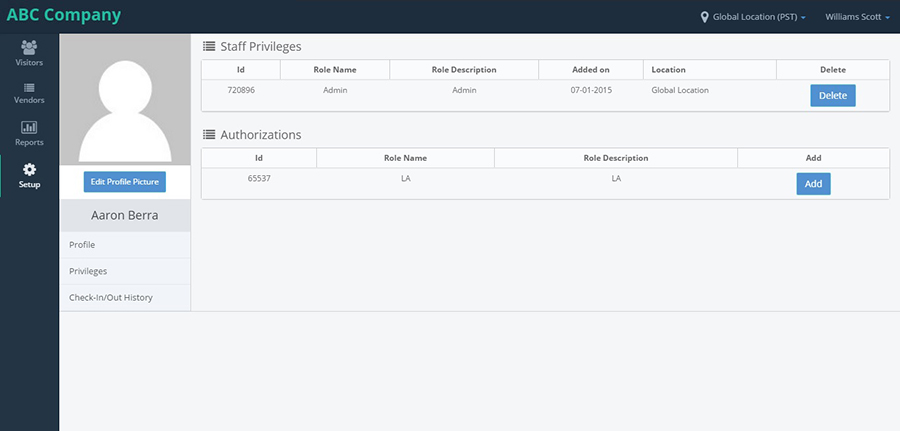Screen dimensions: 900x431
Task: Click the Staff Privileges list icon
Action: 209,46
